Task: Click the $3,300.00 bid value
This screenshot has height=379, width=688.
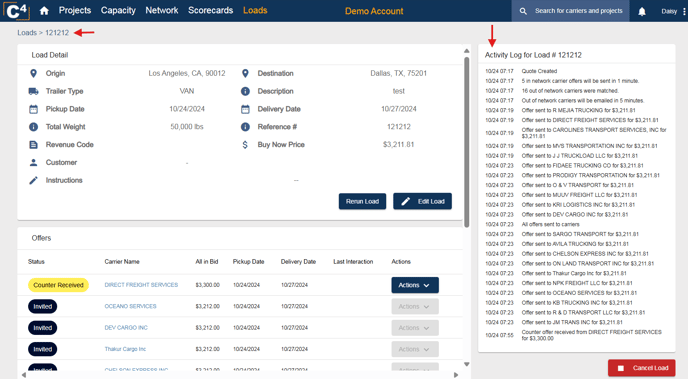Action: click(x=208, y=285)
